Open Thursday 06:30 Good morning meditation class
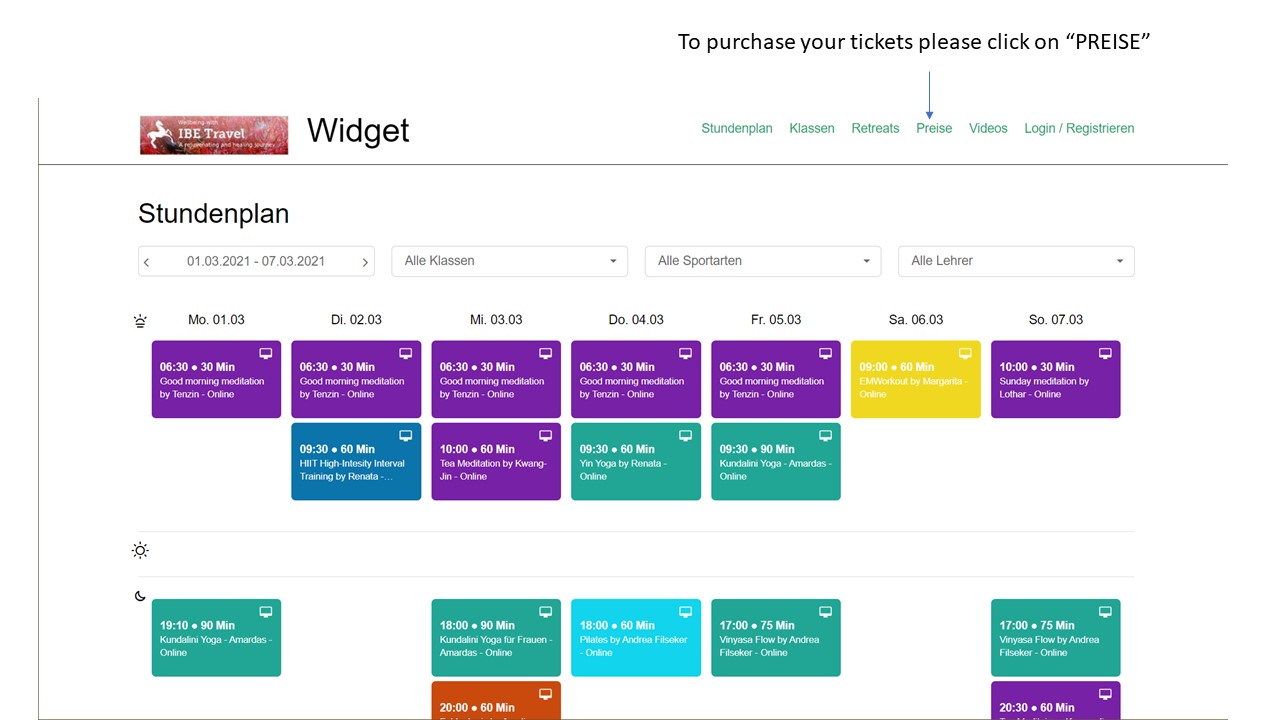1280x720 pixels. point(636,379)
